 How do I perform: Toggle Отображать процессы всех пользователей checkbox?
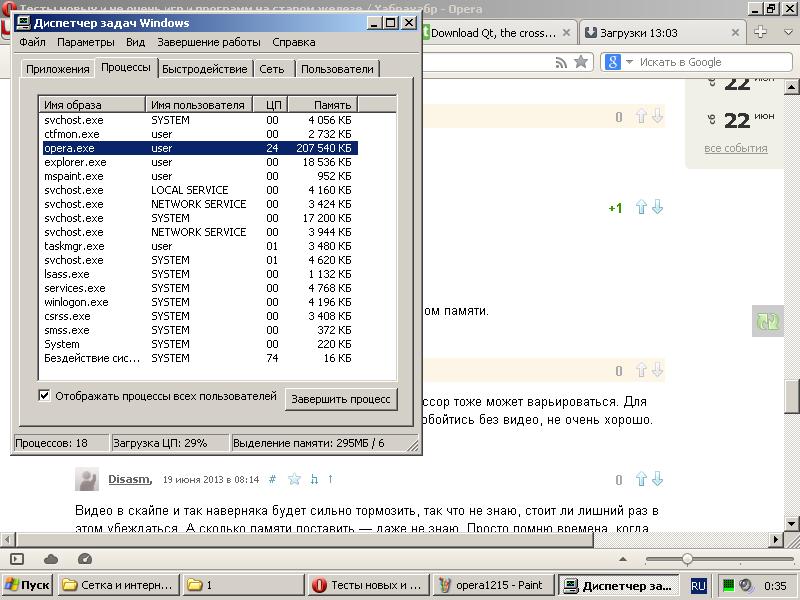(44, 395)
